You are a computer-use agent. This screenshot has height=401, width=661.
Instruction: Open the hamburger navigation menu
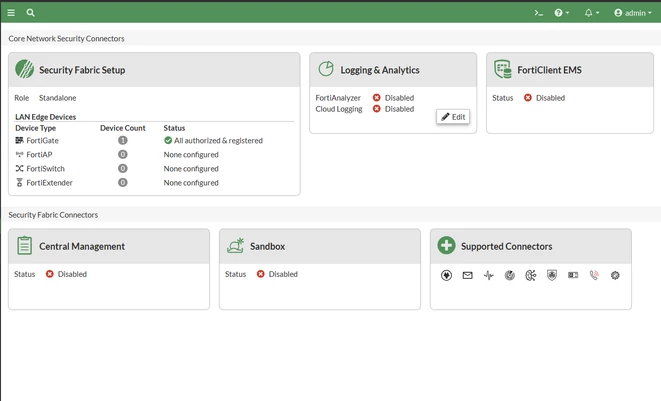(x=11, y=13)
